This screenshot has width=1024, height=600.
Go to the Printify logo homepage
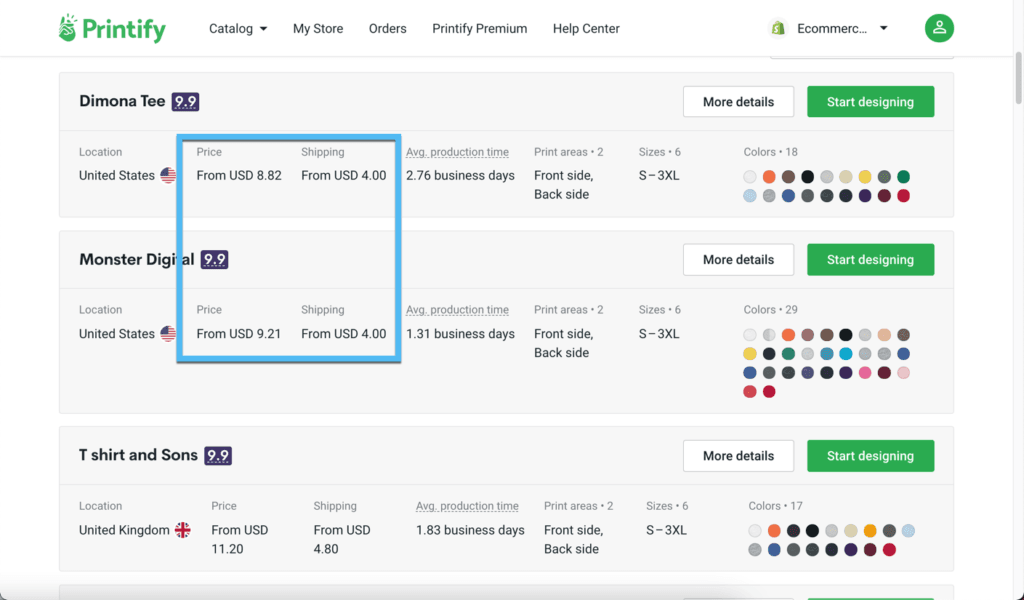112,28
